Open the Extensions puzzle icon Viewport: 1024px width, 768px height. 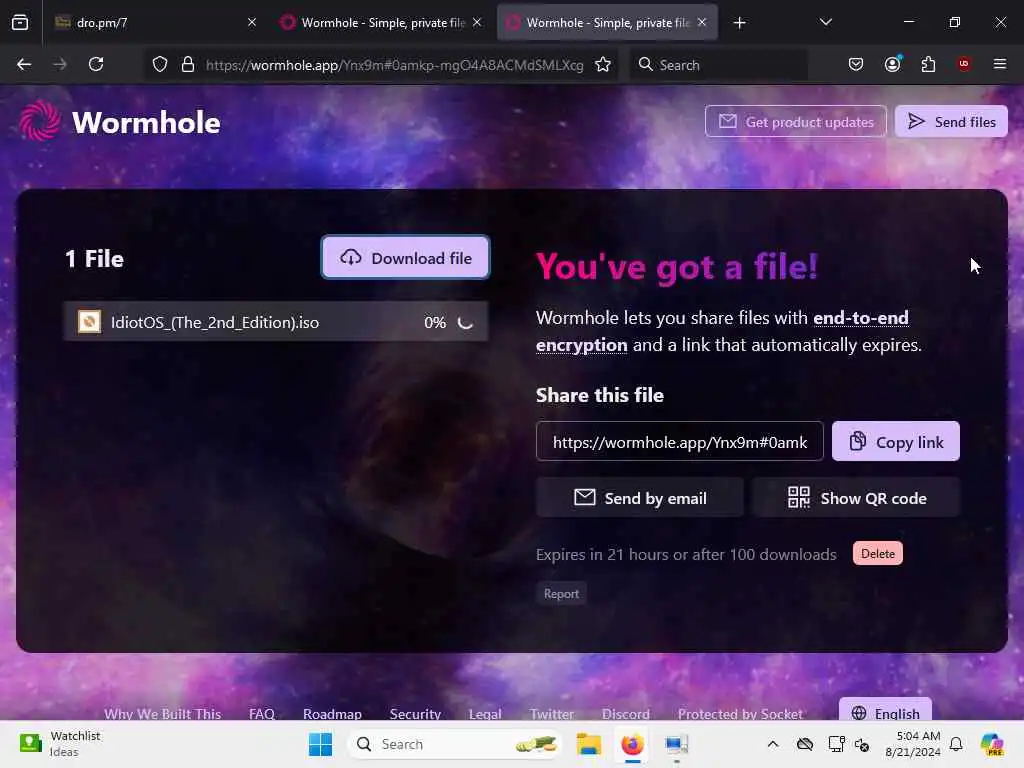928,64
